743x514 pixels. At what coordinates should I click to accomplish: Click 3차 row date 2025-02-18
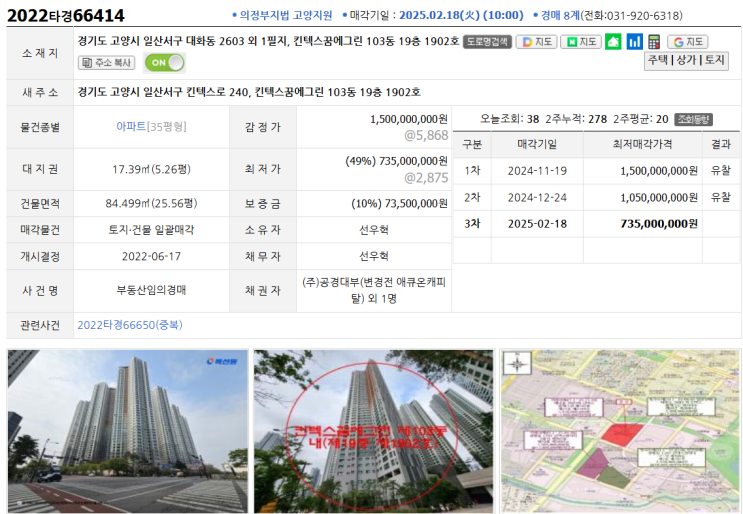[x=537, y=224]
